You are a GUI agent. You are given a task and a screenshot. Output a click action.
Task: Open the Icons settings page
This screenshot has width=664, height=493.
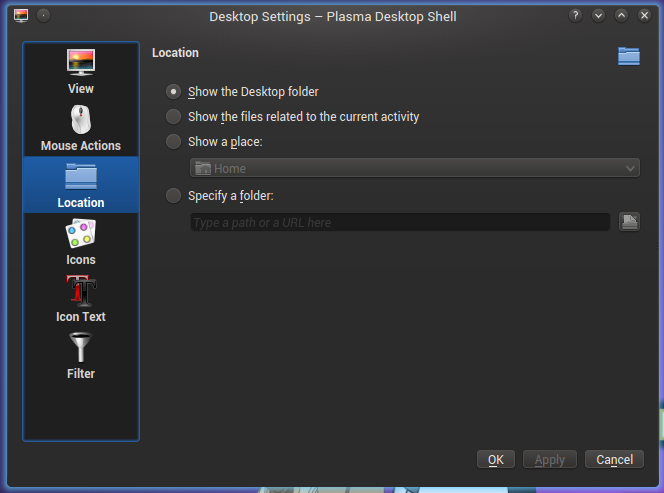point(81,242)
